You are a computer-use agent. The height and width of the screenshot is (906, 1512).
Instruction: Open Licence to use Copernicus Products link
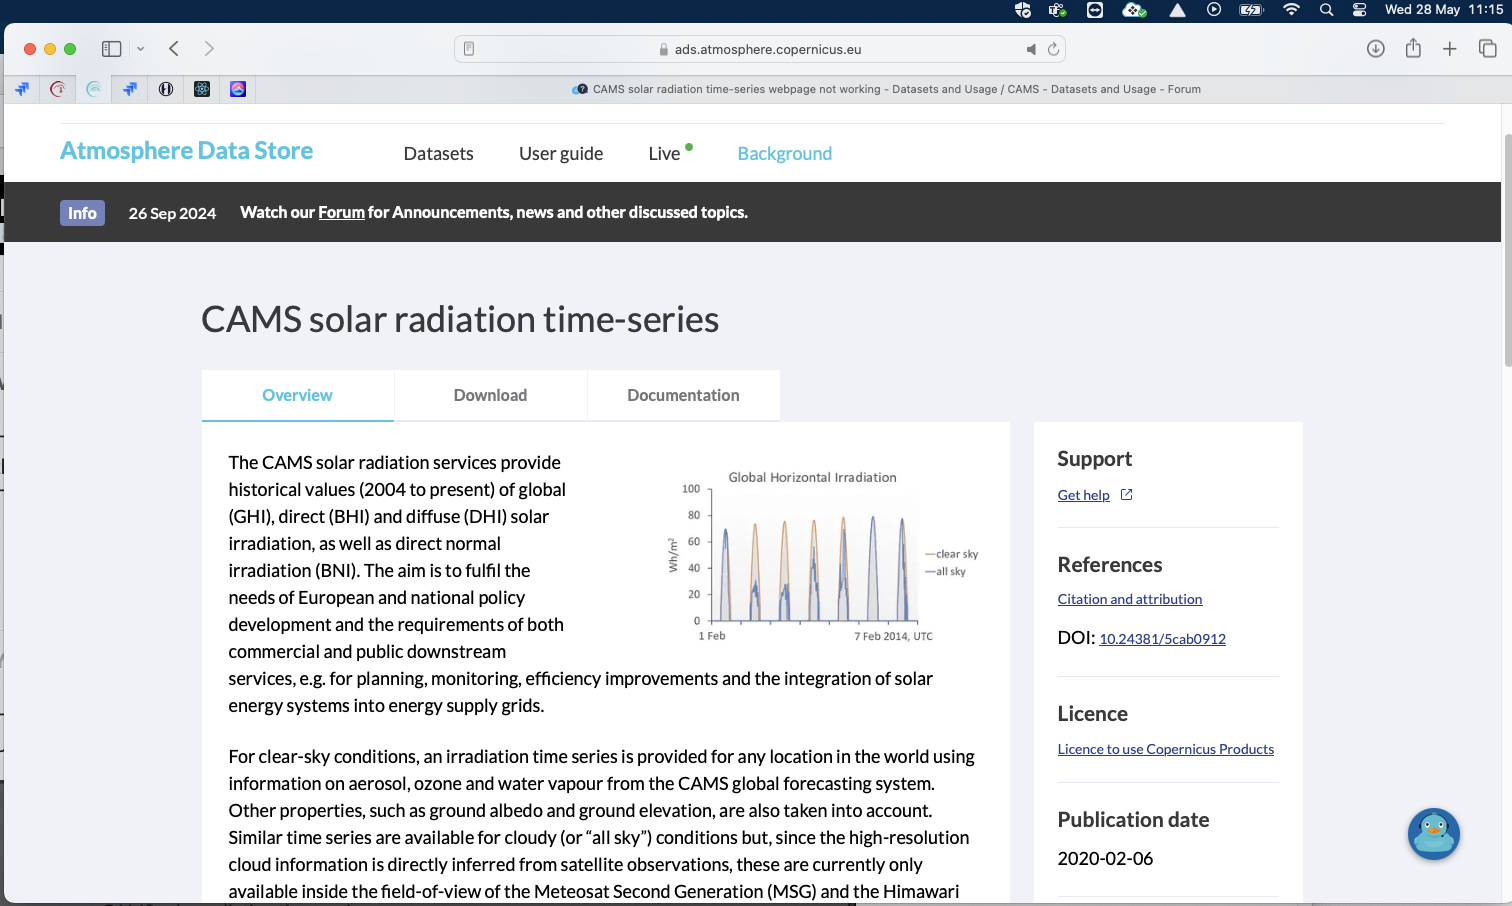1166,749
